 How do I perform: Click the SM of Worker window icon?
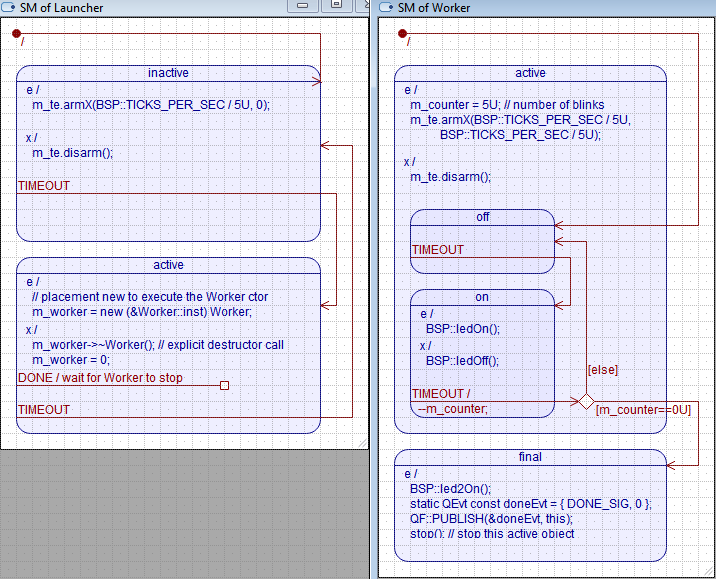pos(387,8)
